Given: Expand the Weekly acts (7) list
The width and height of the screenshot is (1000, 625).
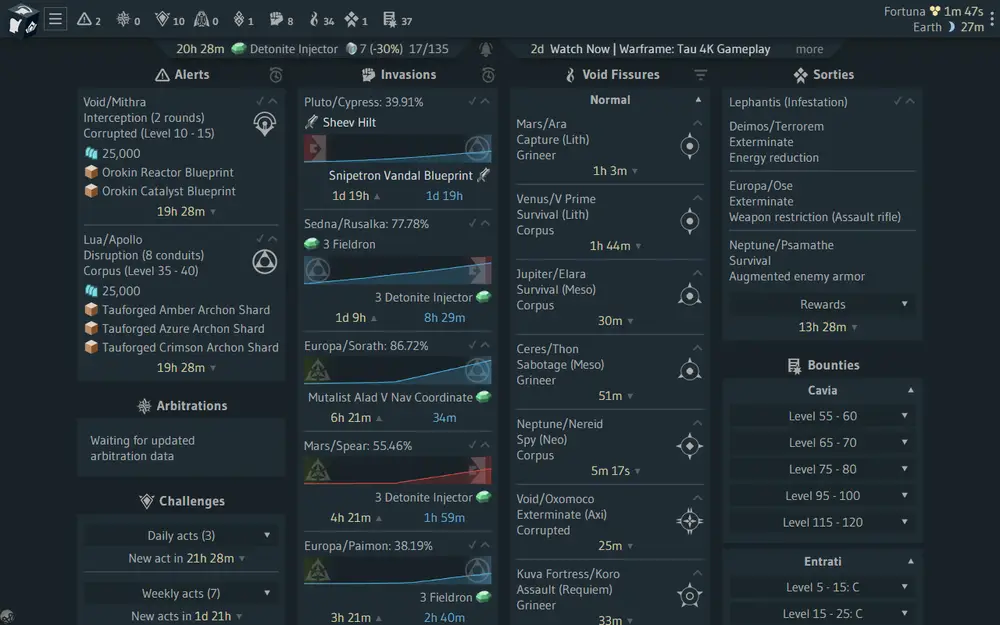Looking at the screenshot, I should (180, 593).
